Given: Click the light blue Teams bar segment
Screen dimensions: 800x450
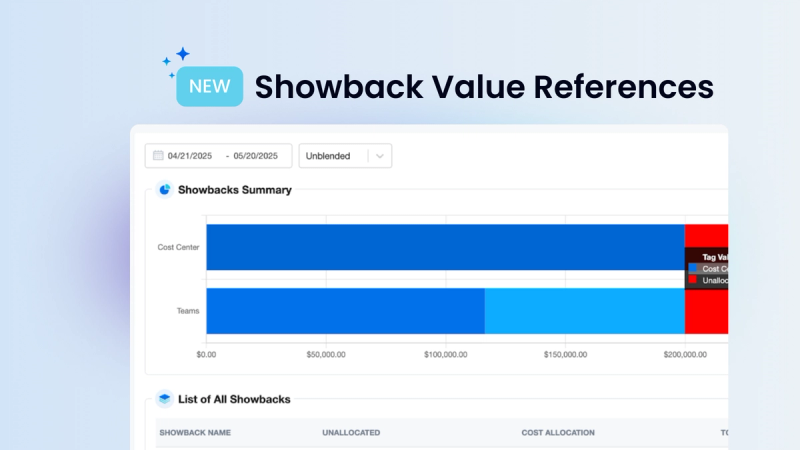Looking at the screenshot, I should pos(585,311).
